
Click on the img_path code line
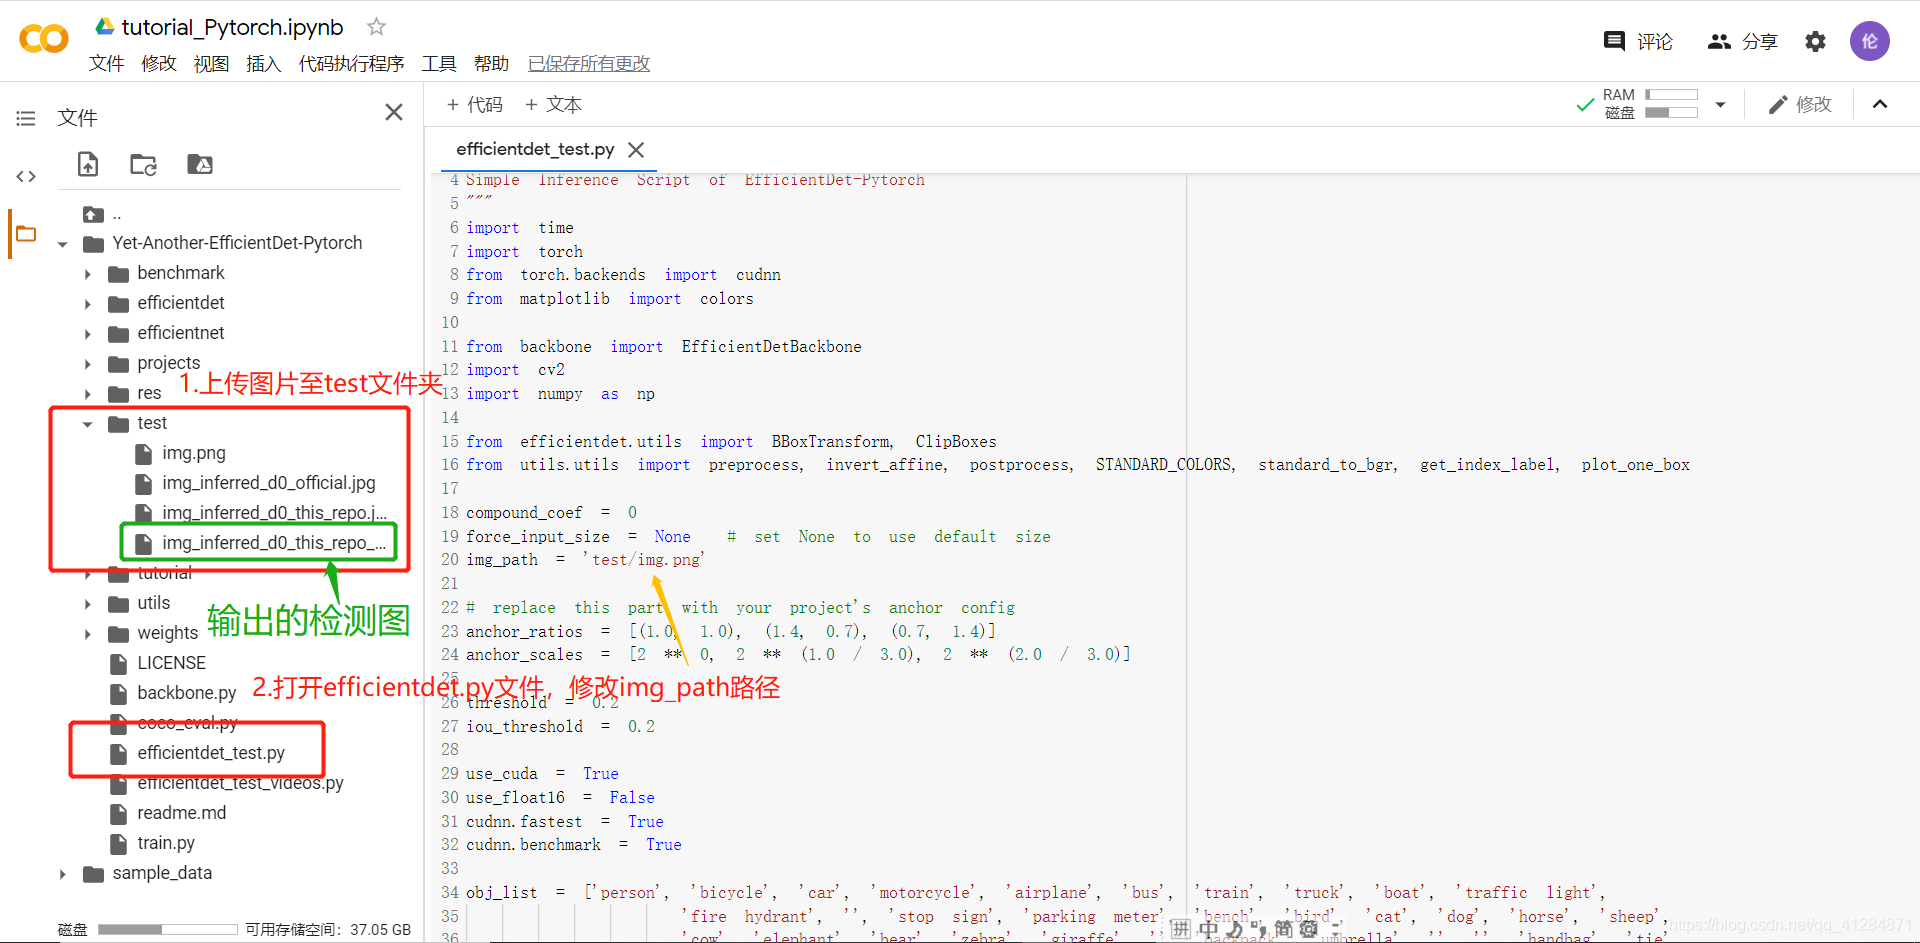(x=585, y=560)
